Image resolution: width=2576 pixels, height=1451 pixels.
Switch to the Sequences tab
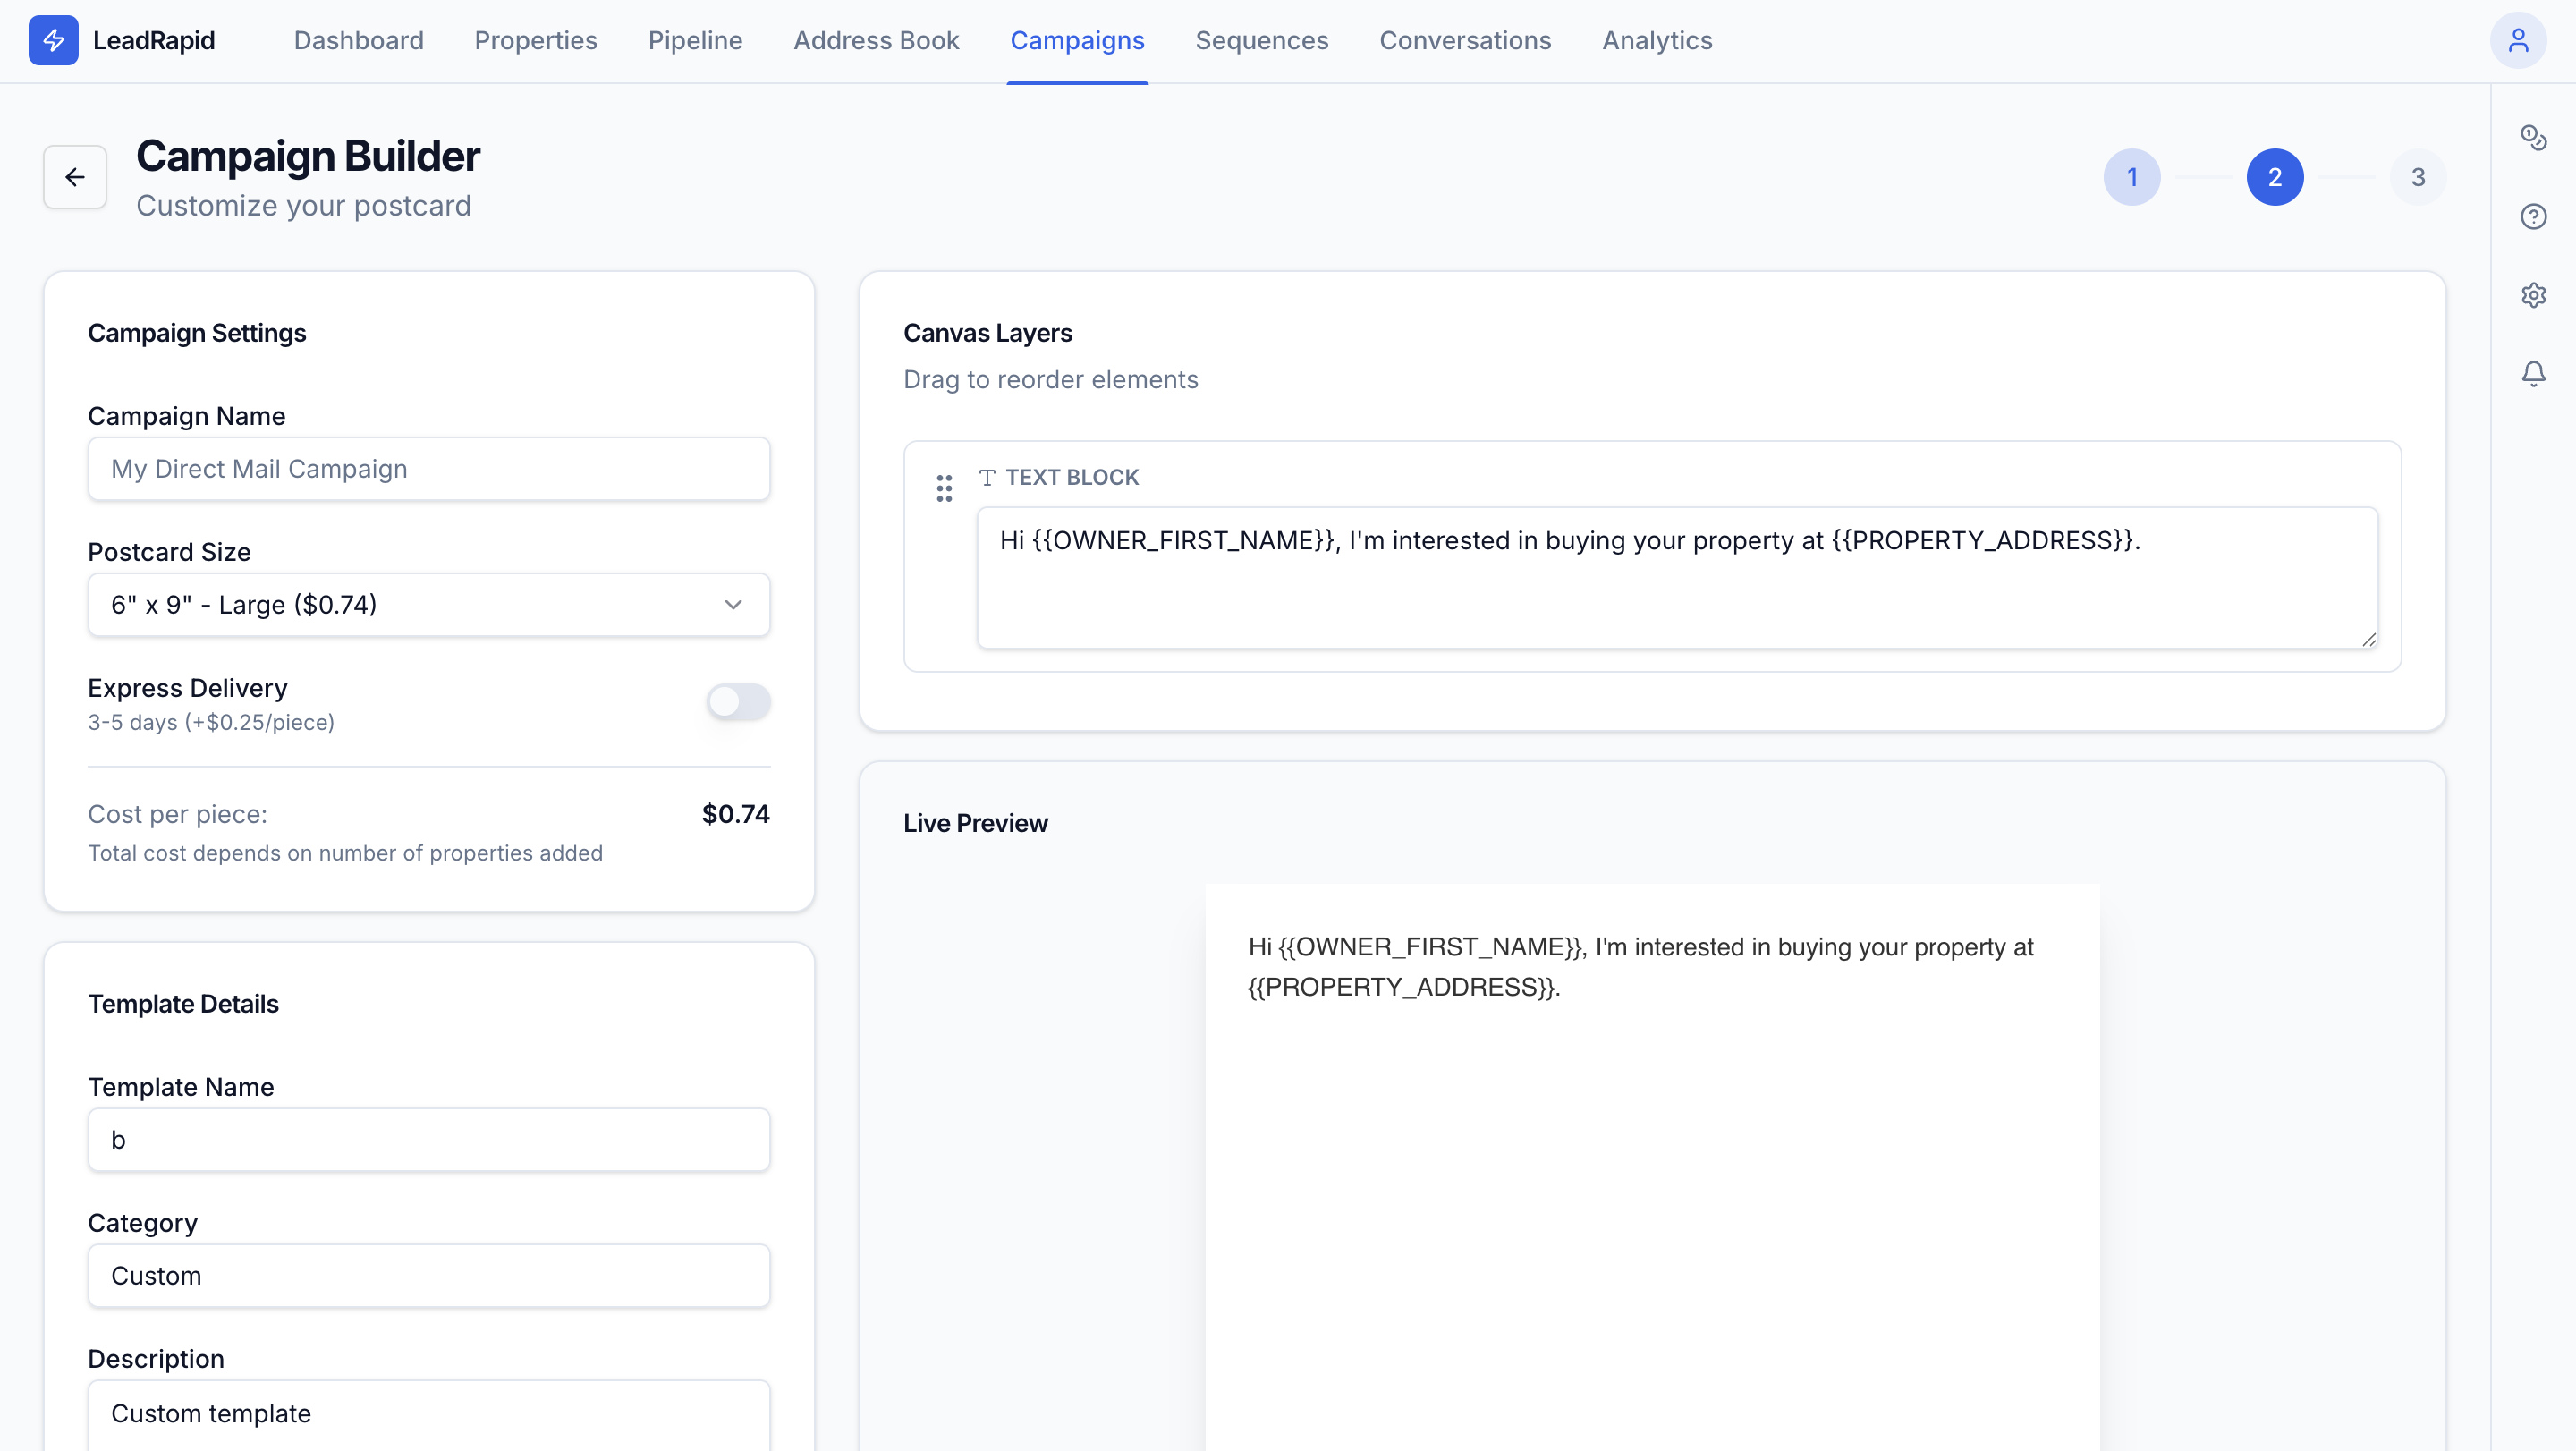(x=1261, y=40)
